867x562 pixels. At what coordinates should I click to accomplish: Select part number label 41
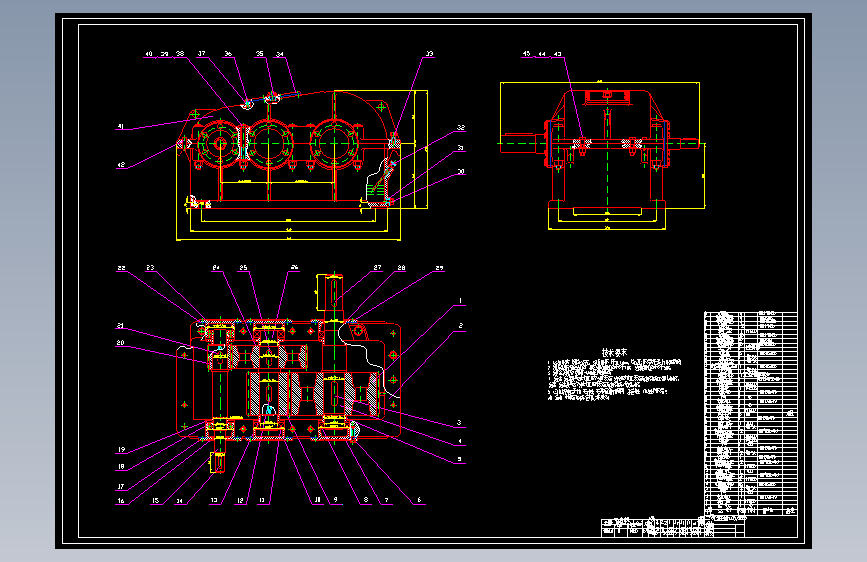[121, 127]
